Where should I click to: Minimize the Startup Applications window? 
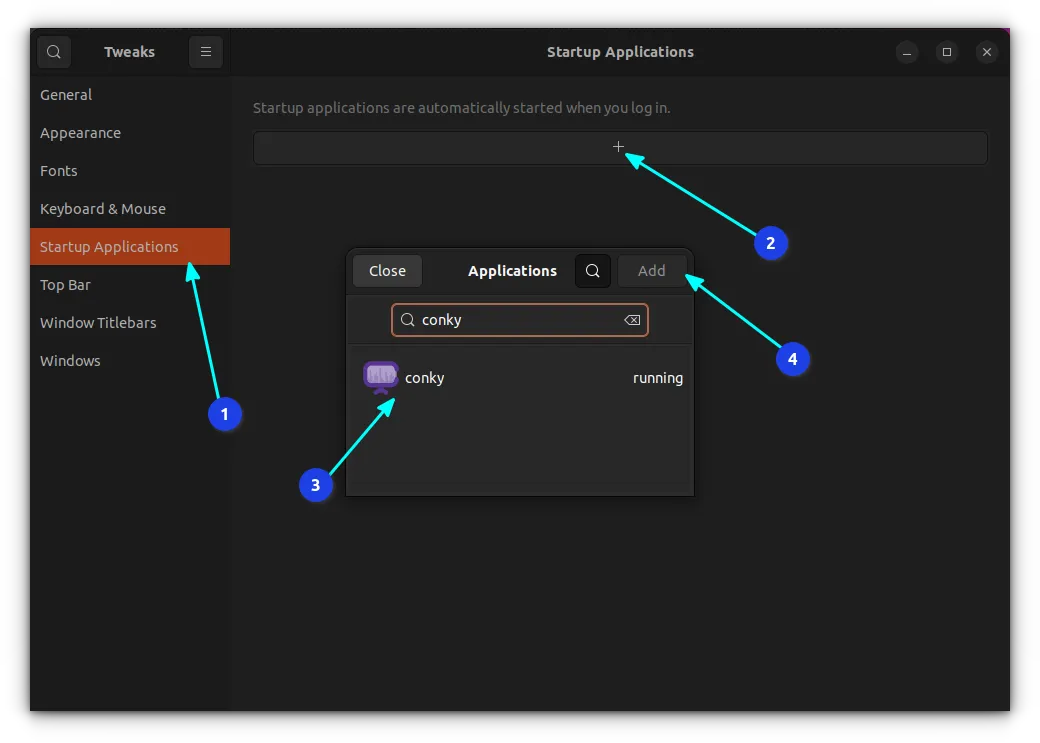(907, 51)
